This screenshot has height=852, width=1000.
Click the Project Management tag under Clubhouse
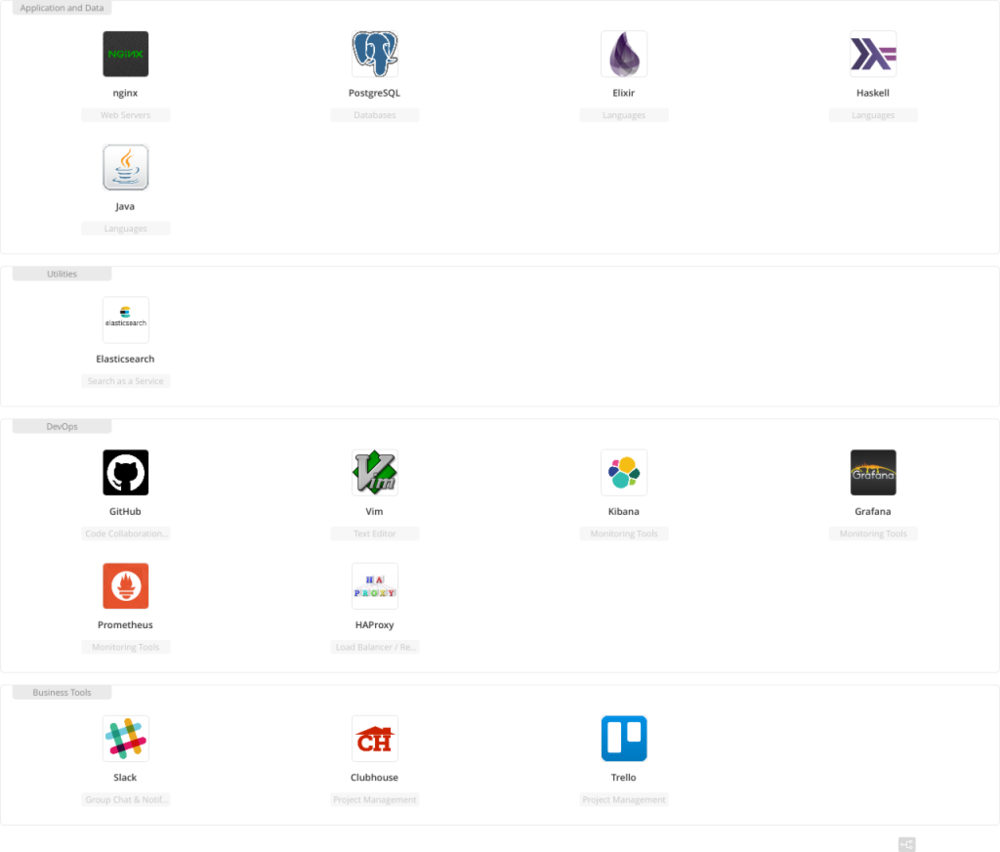[x=375, y=799]
